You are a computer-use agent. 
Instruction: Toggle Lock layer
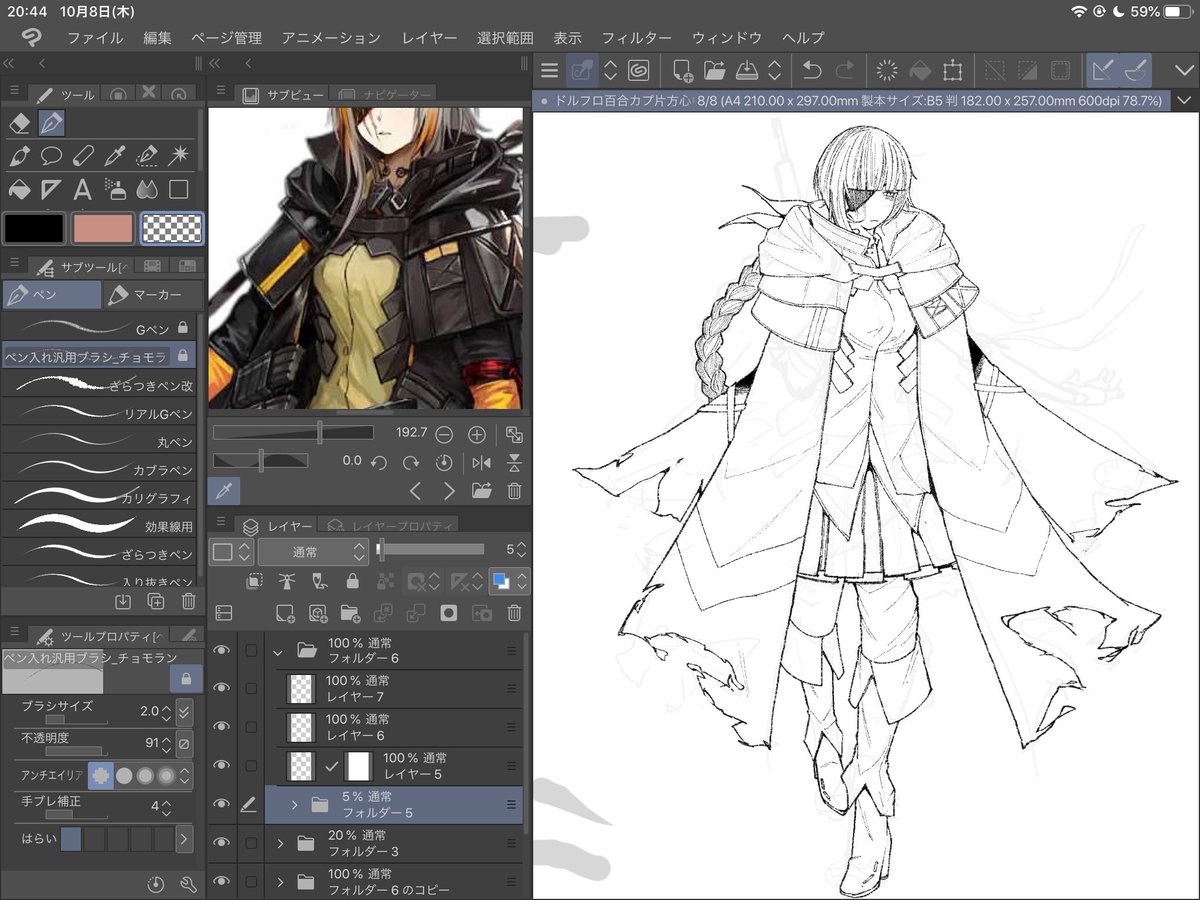coord(351,581)
